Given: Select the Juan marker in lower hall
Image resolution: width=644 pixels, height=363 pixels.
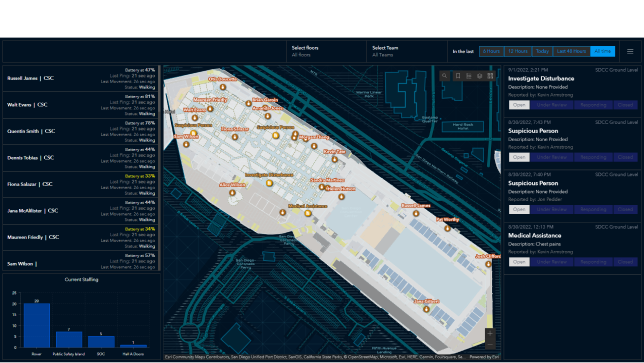Looking at the screenshot, I should point(426,309).
